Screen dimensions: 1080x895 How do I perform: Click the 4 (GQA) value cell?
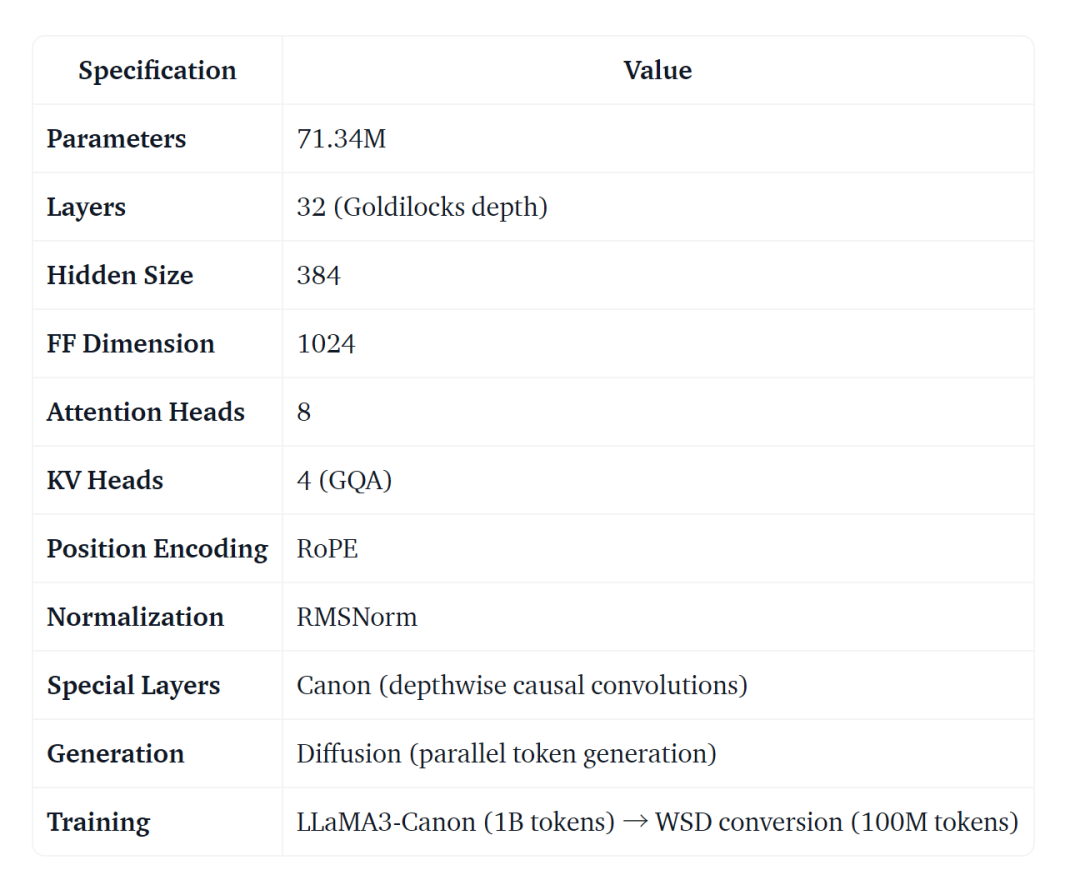point(344,480)
